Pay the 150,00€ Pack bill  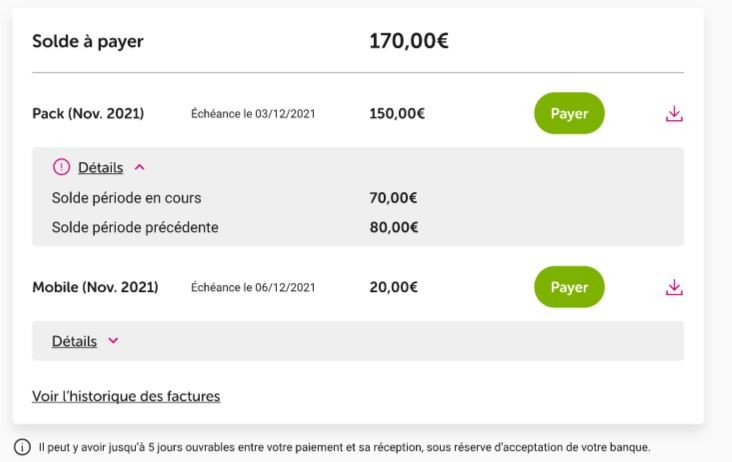tap(569, 113)
